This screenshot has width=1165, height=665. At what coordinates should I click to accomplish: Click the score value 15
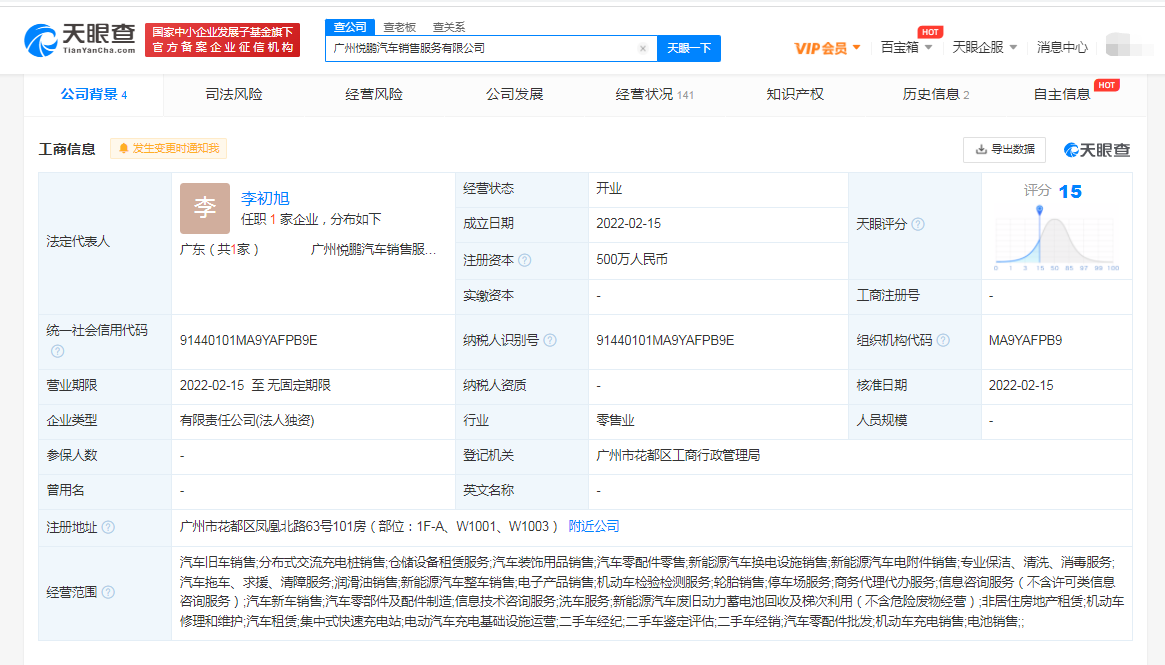click(x=1070, y=192)
